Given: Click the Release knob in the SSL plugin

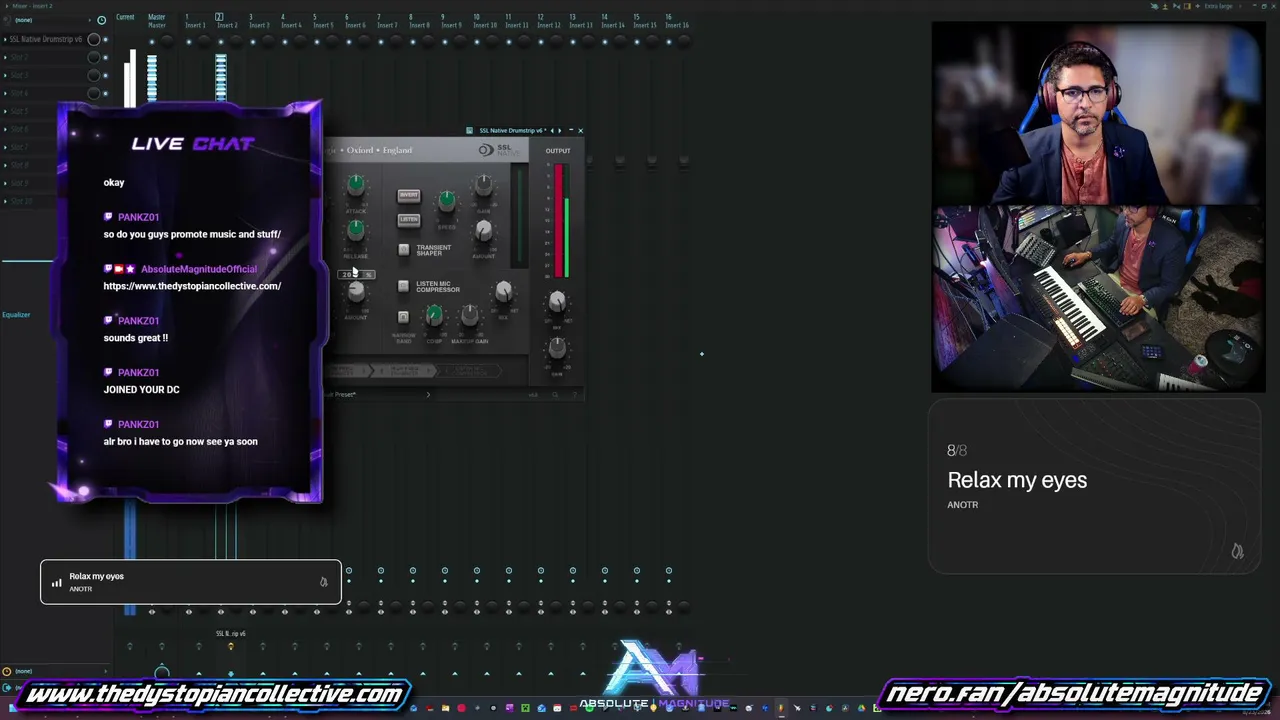Looking at the screenshot, I should point(356,230).
